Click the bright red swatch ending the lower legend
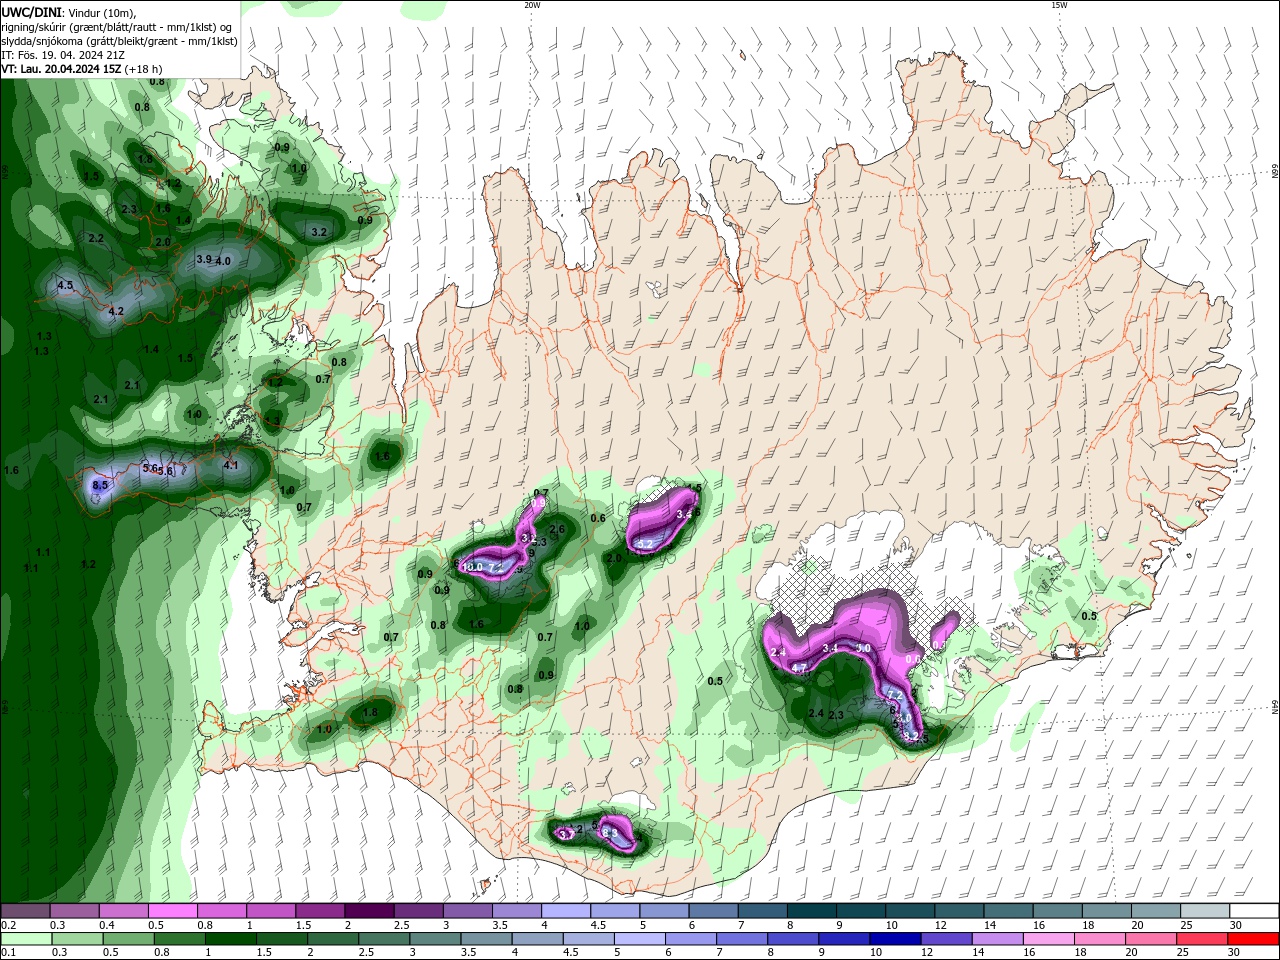This screenshot has width=1280, height=960. pos(1255,939)
